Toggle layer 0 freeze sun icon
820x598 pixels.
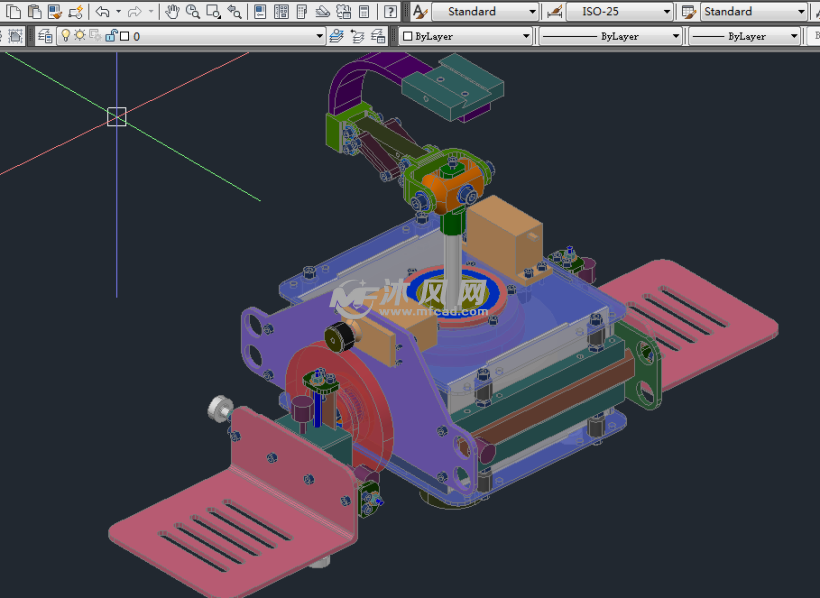pos(79,36)
